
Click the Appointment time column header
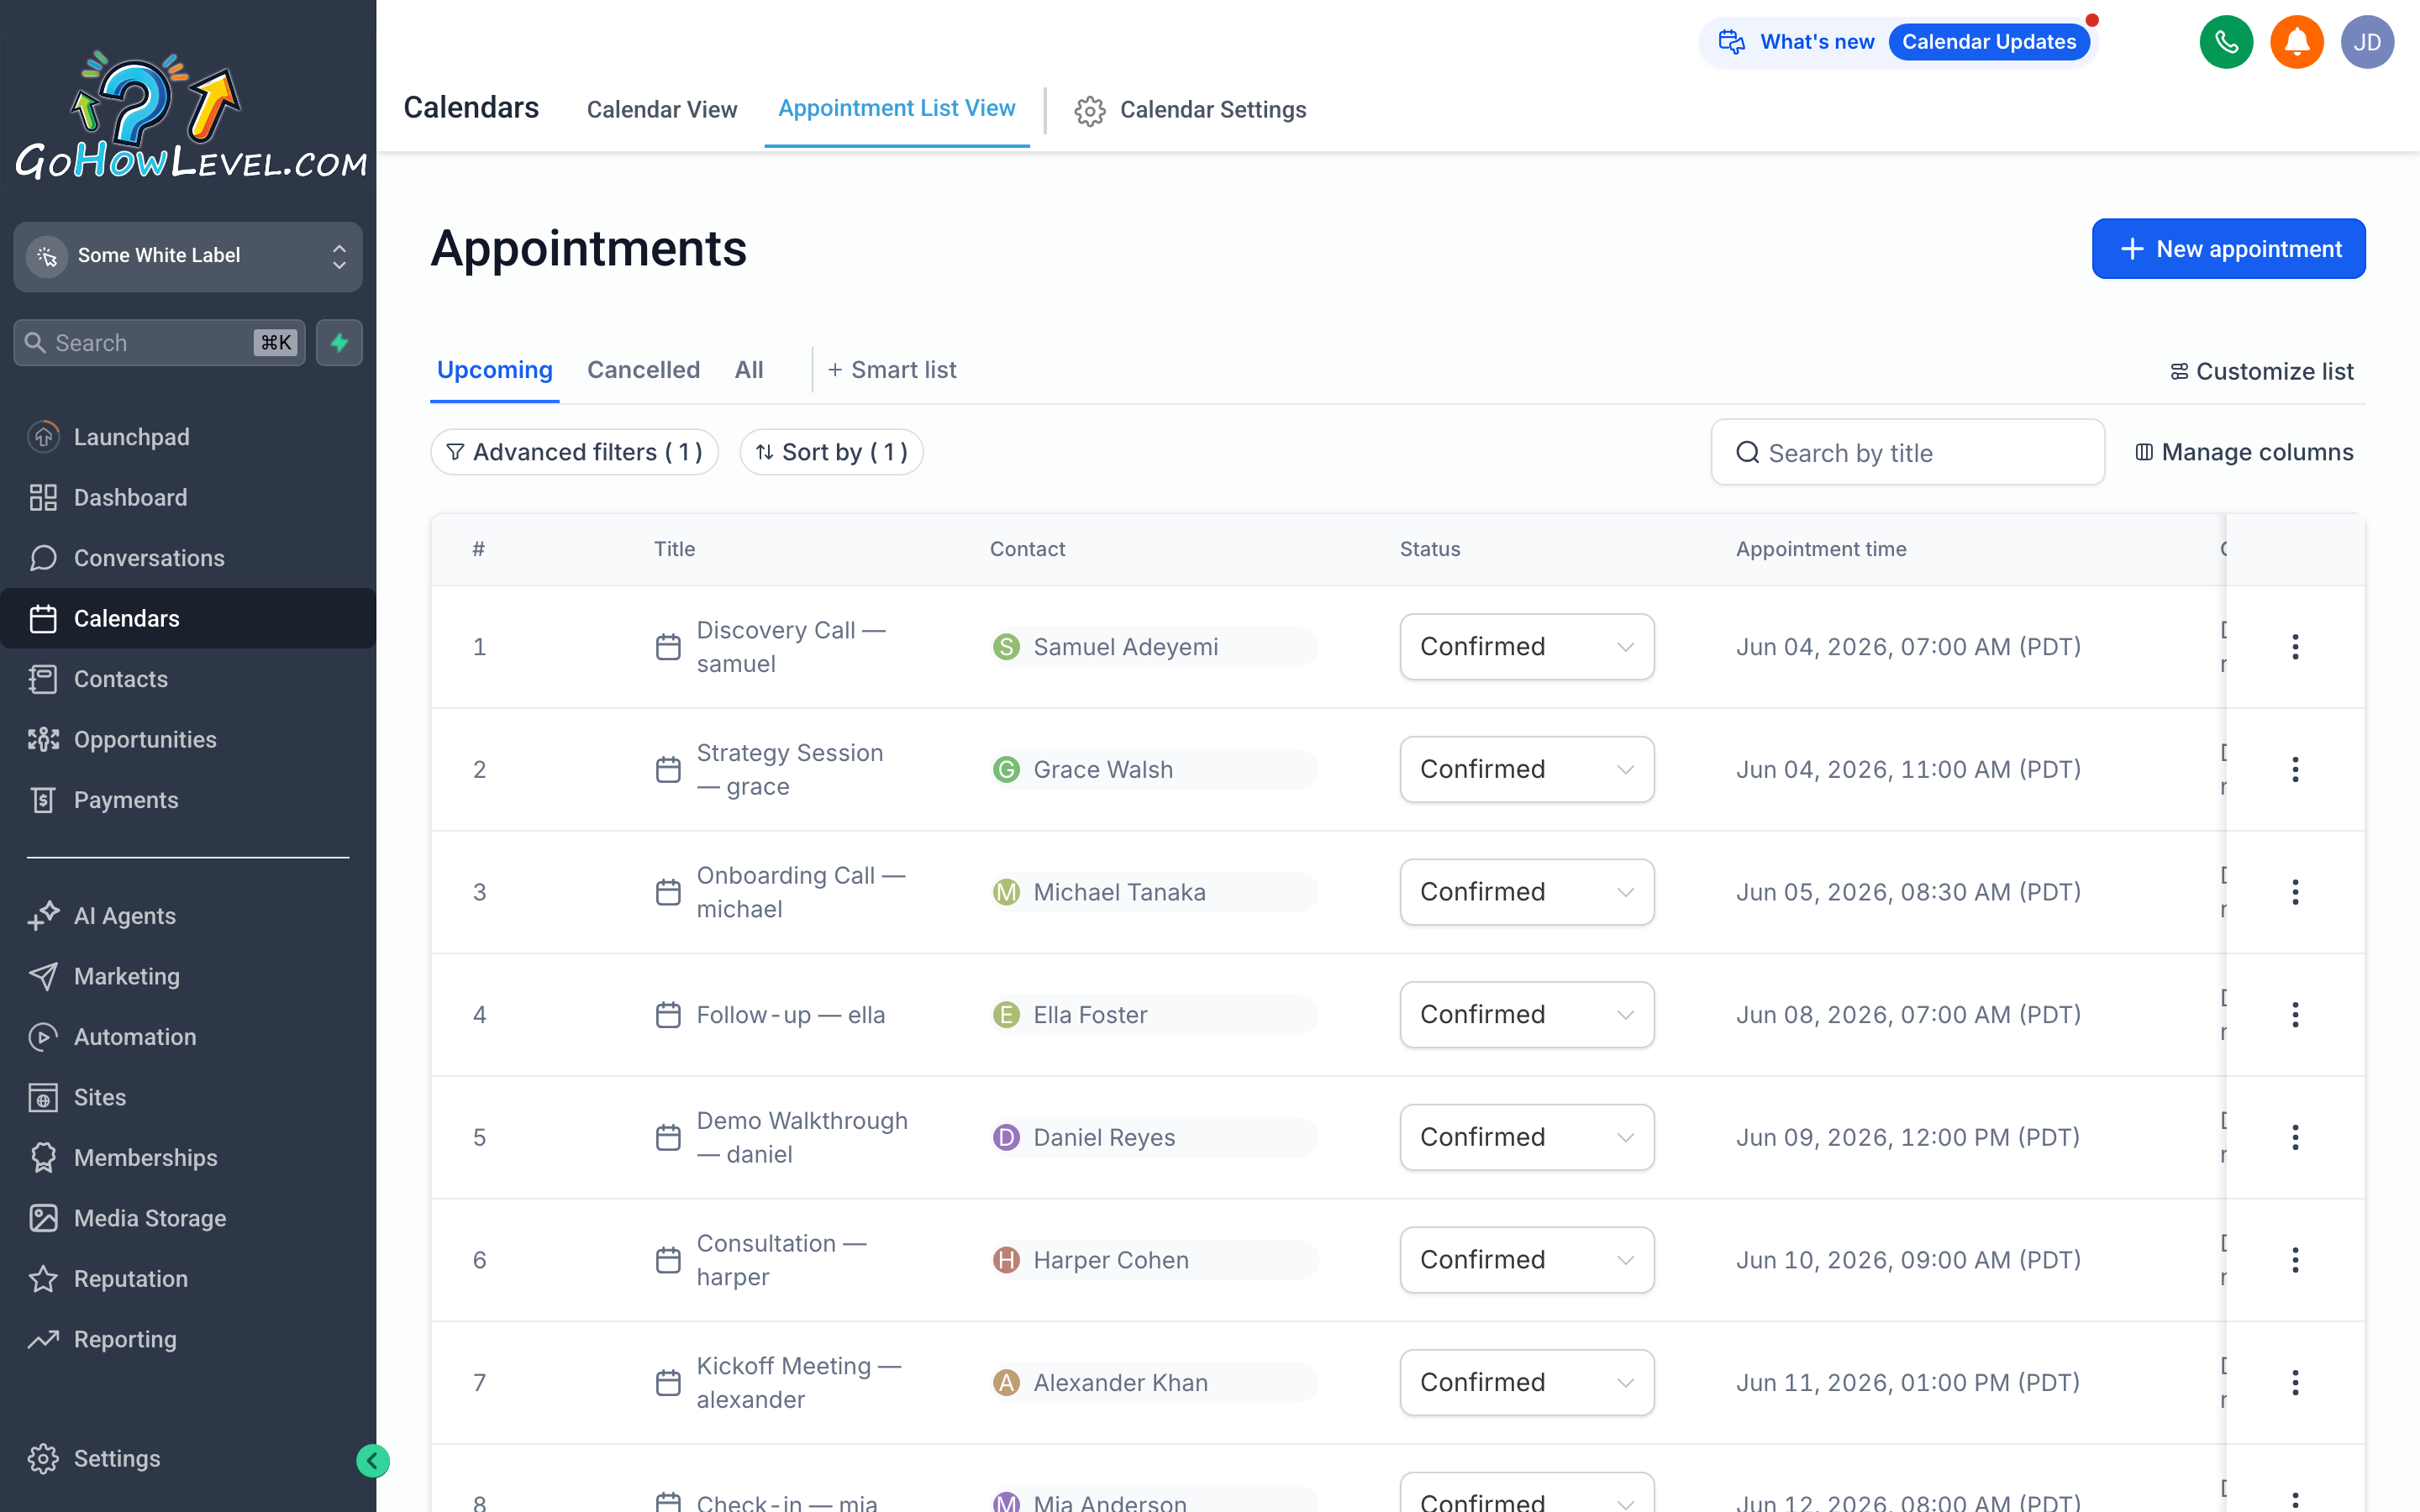tap(1821, 549)
